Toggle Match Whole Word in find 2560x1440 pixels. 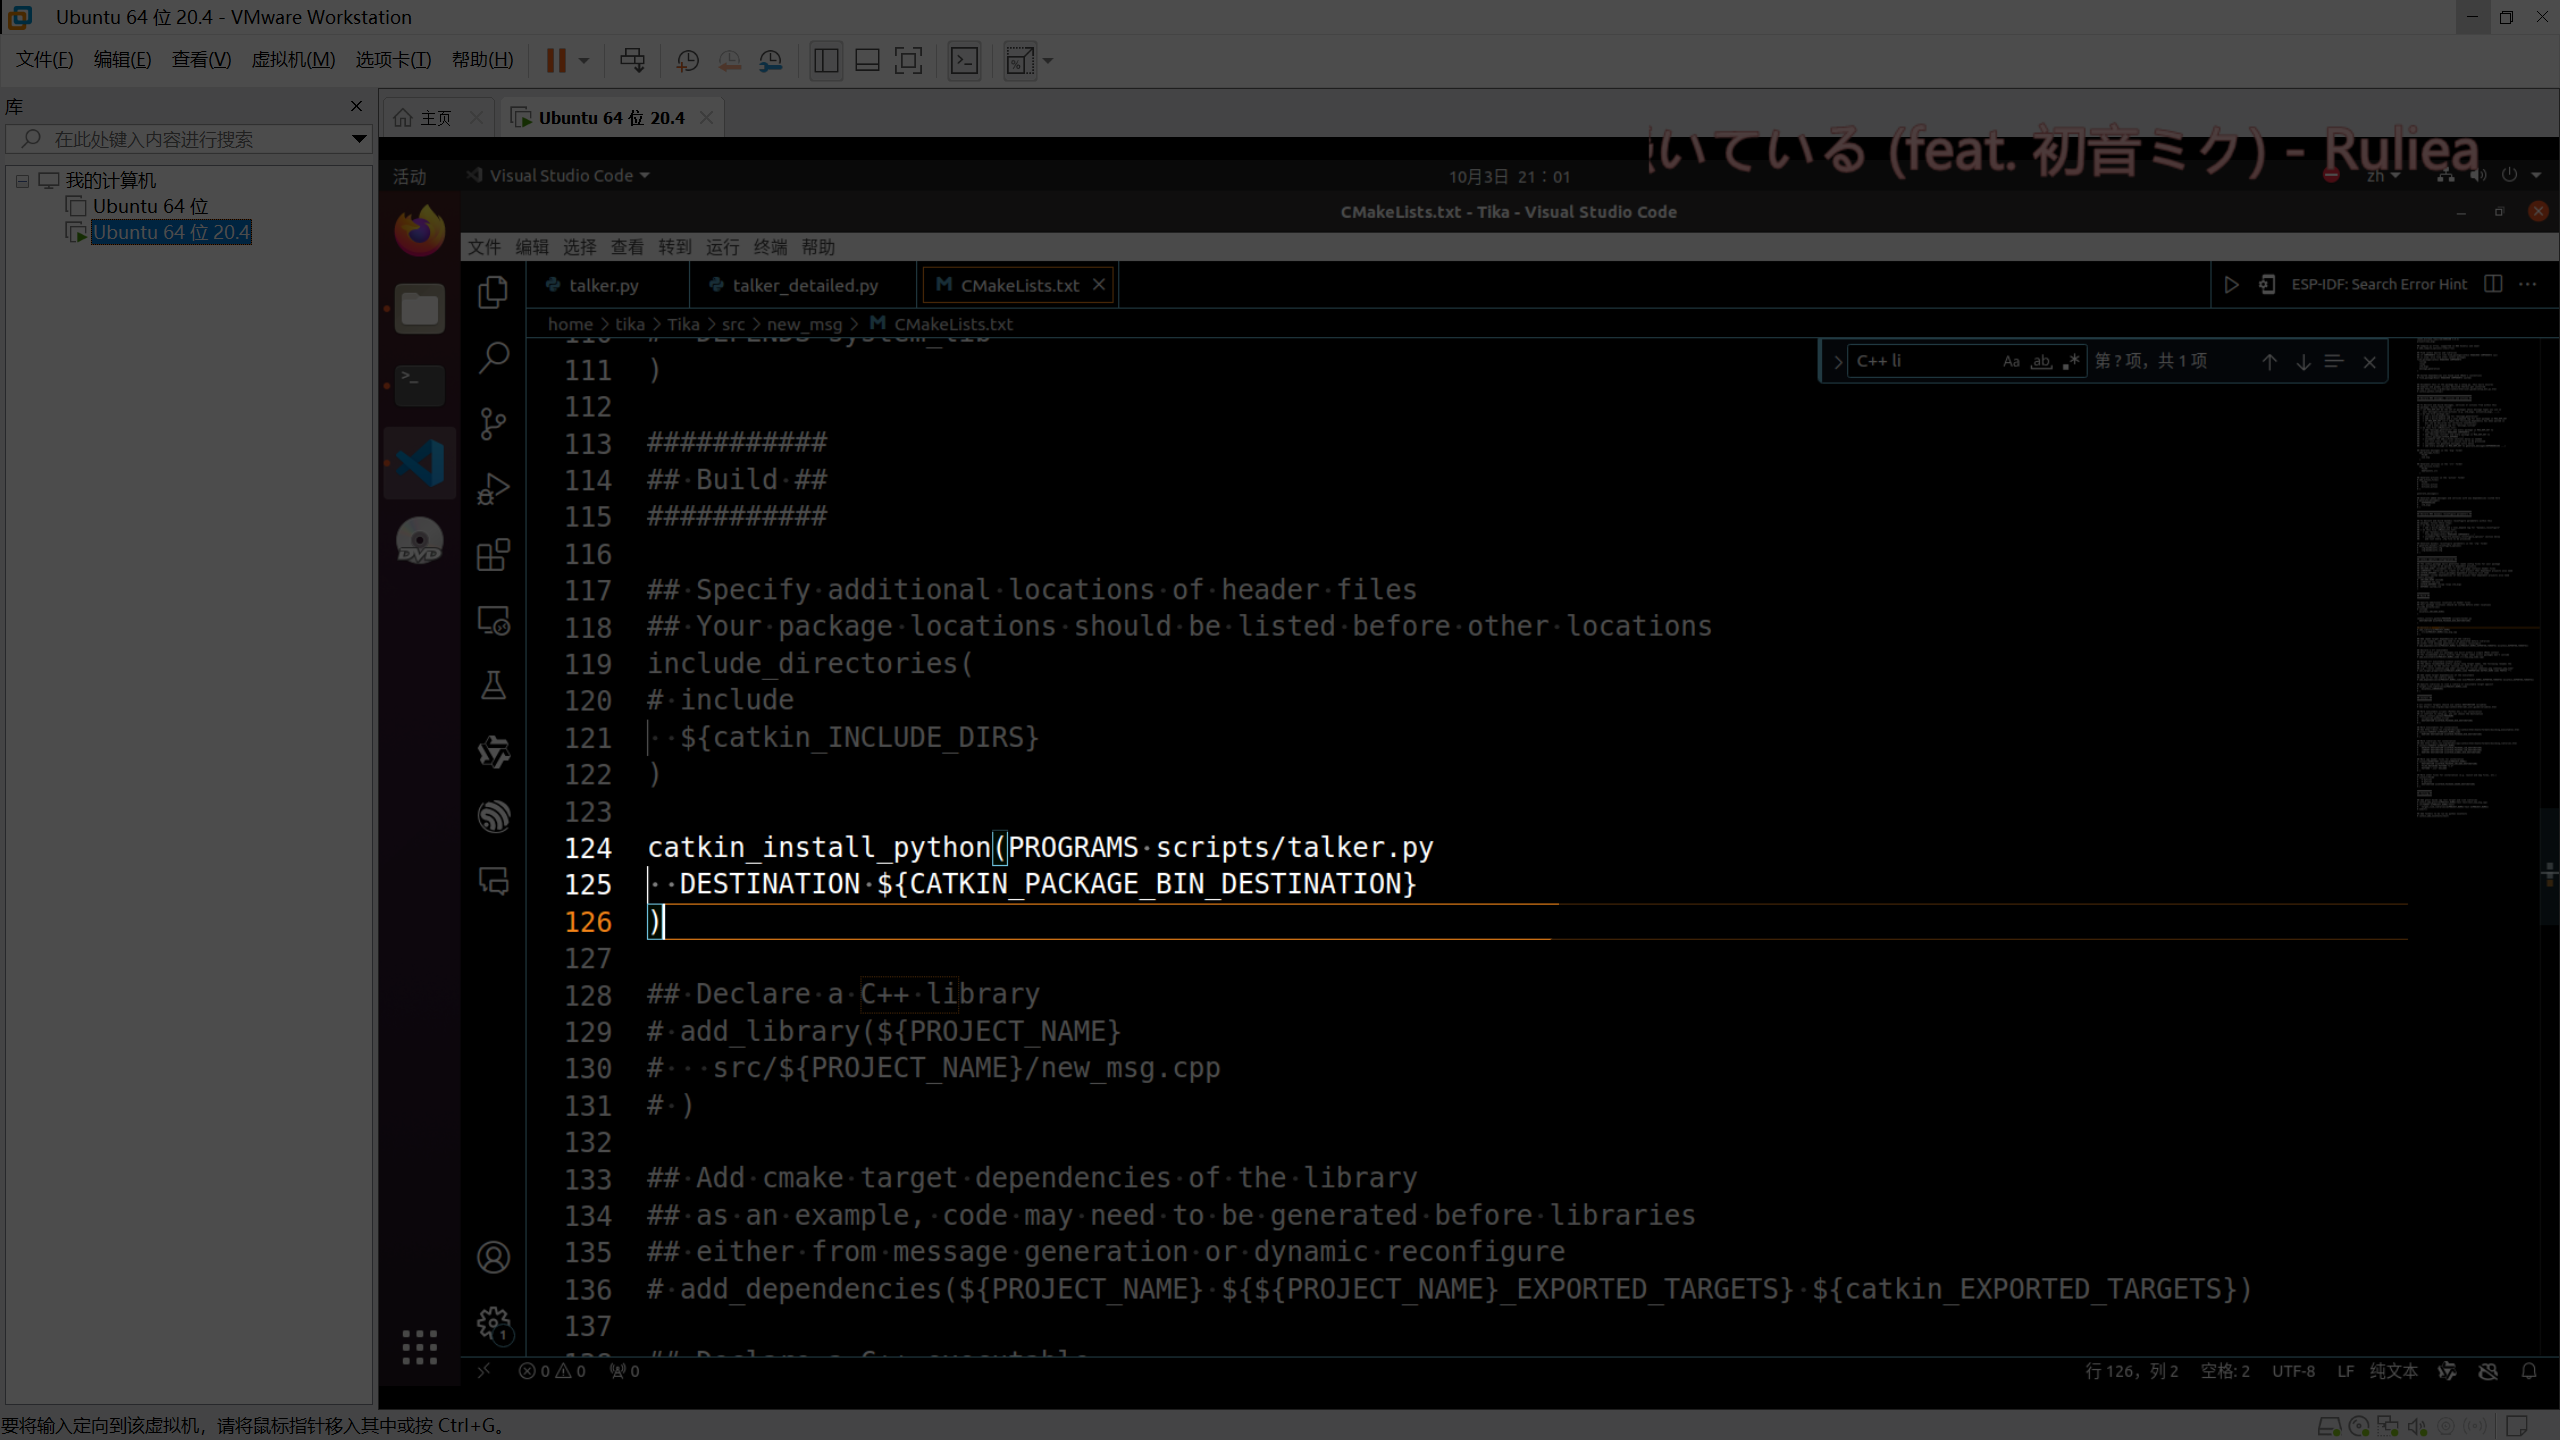(x=2041, y=362)
